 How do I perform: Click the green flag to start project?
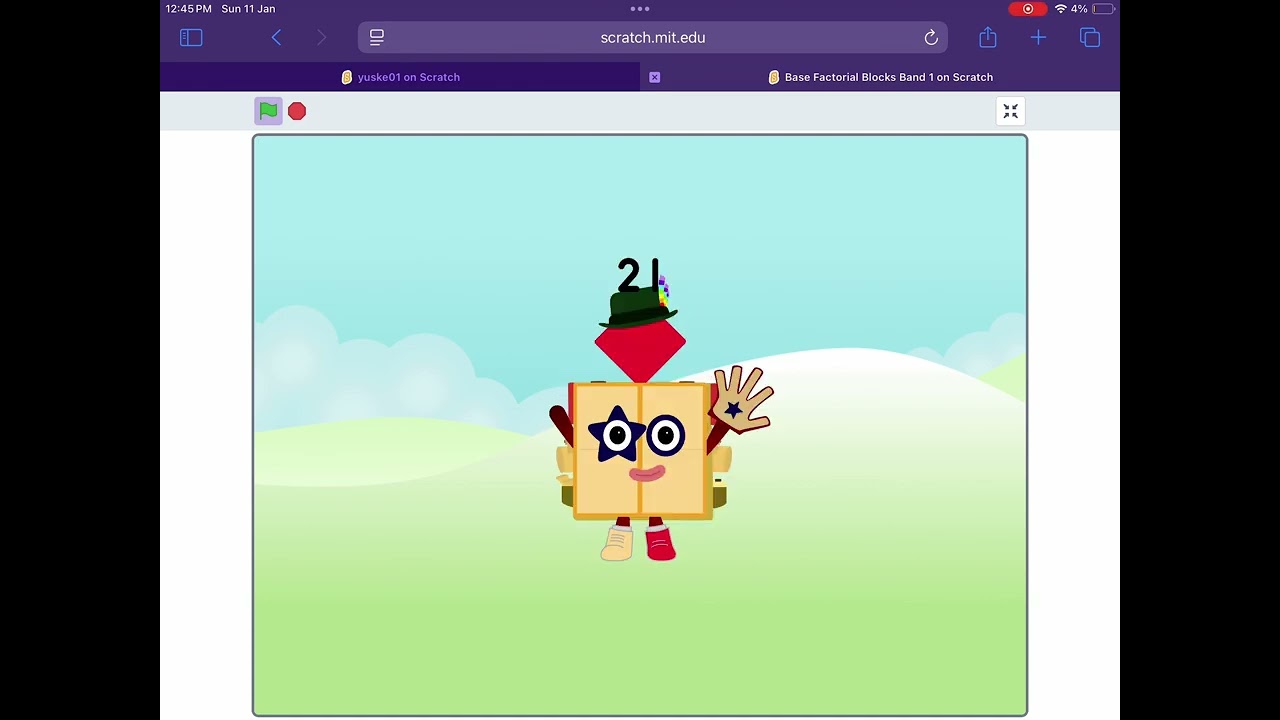(x=268, y=111)
